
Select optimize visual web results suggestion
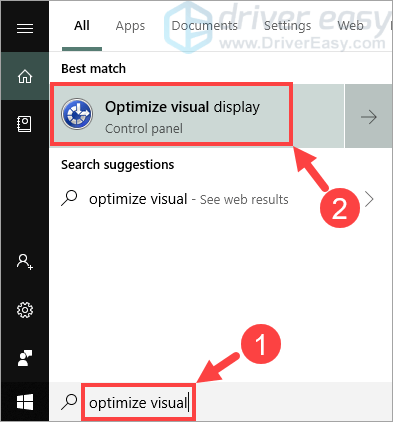click(220, 199)
